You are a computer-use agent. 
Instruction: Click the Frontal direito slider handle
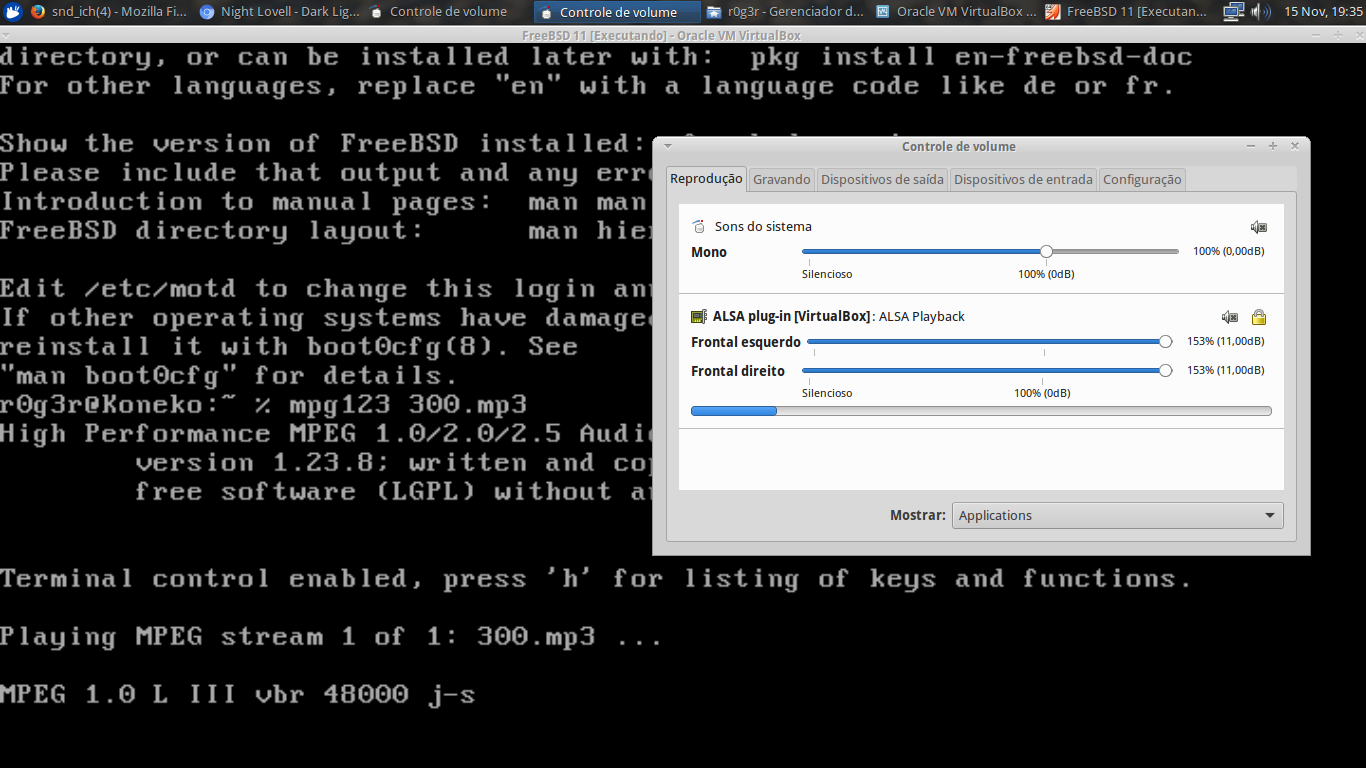pyautogui.click(x=1165, y=371)
